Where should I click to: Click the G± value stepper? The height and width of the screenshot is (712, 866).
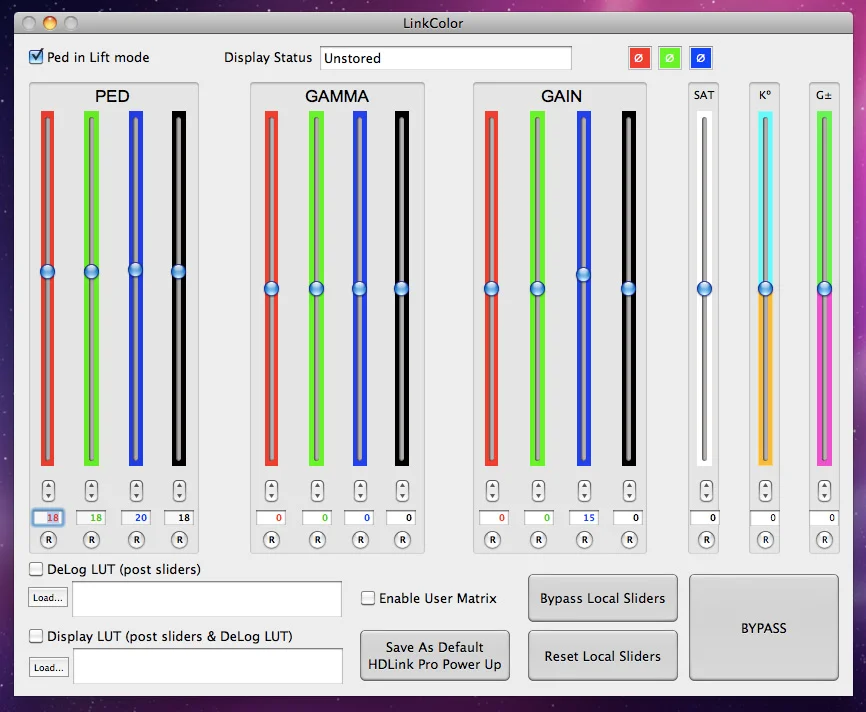pyautogui.click(x=824, y=491)
